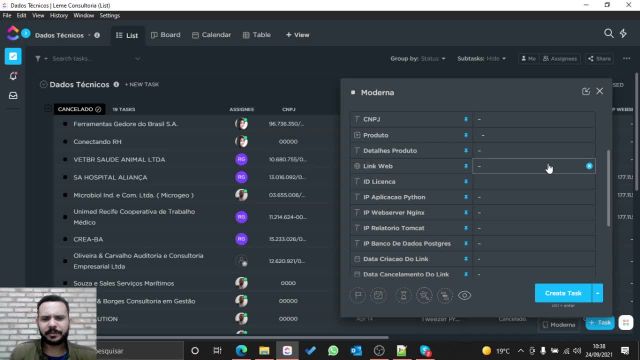This screenshot has width=640, height=360.
Task: Open the lightning bolt quick actions
Action: click(623, 33)
